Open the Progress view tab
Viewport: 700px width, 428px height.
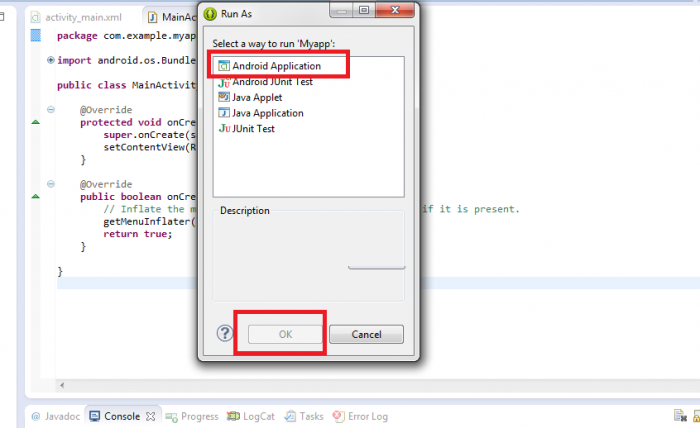(x=192, y=416)
